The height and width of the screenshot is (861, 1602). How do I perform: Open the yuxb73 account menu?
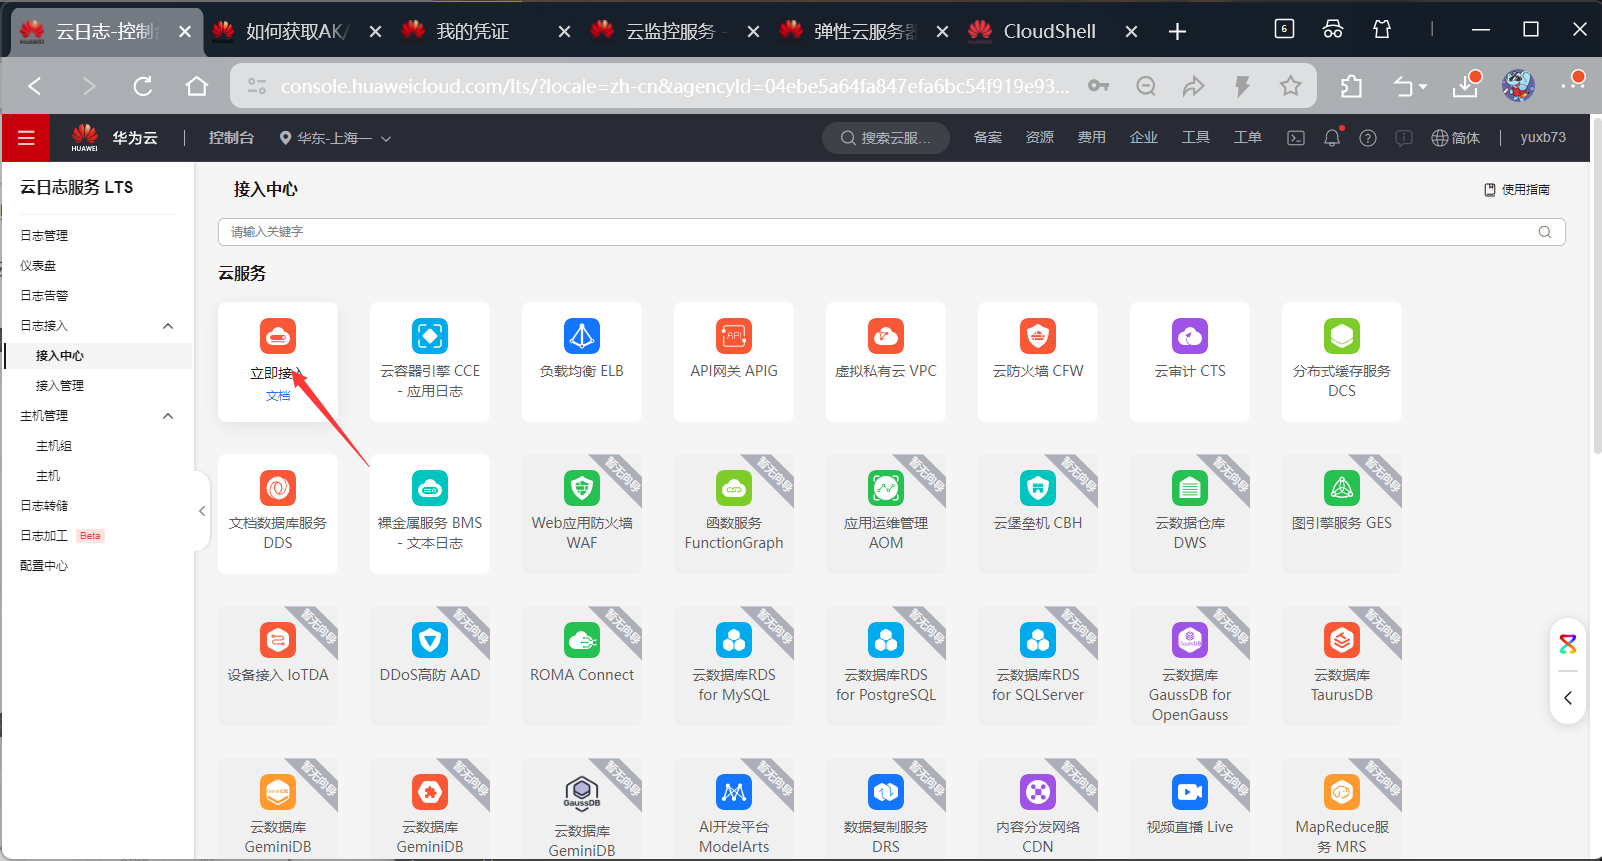(1543, 138)
